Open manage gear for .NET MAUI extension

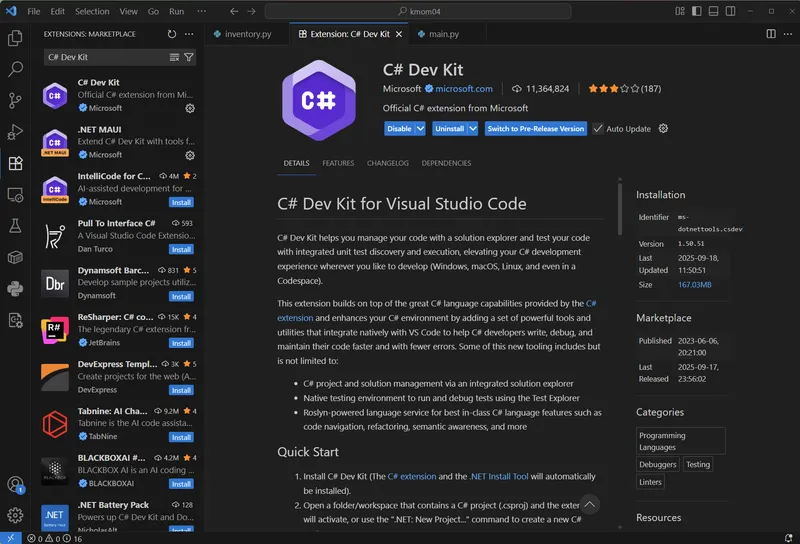(x=190, y=155)
